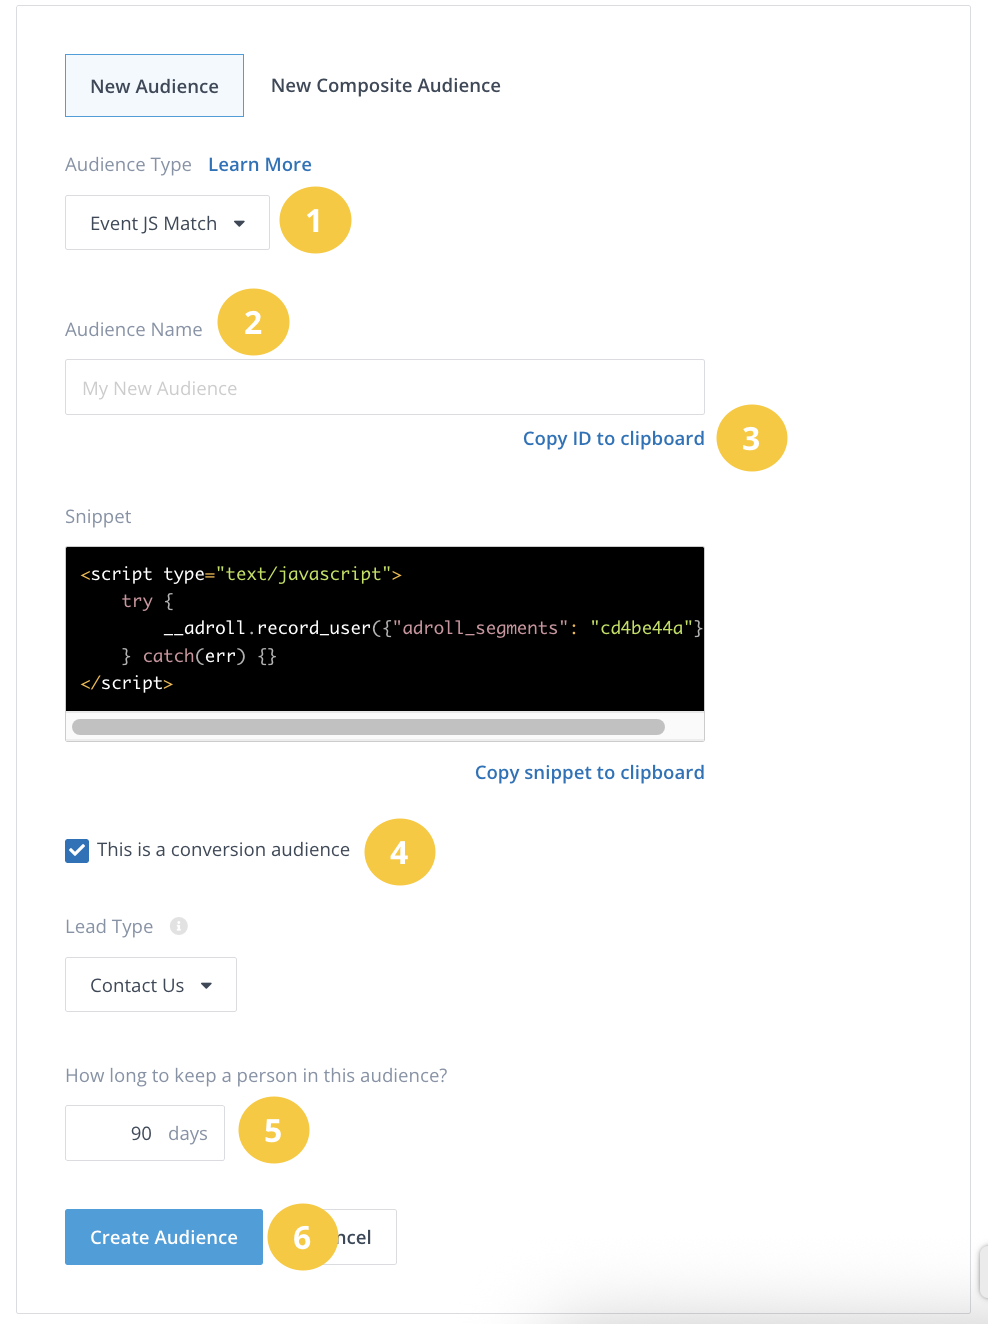
Task: Click Copy ID to clipboard
Action: (613, 439)
